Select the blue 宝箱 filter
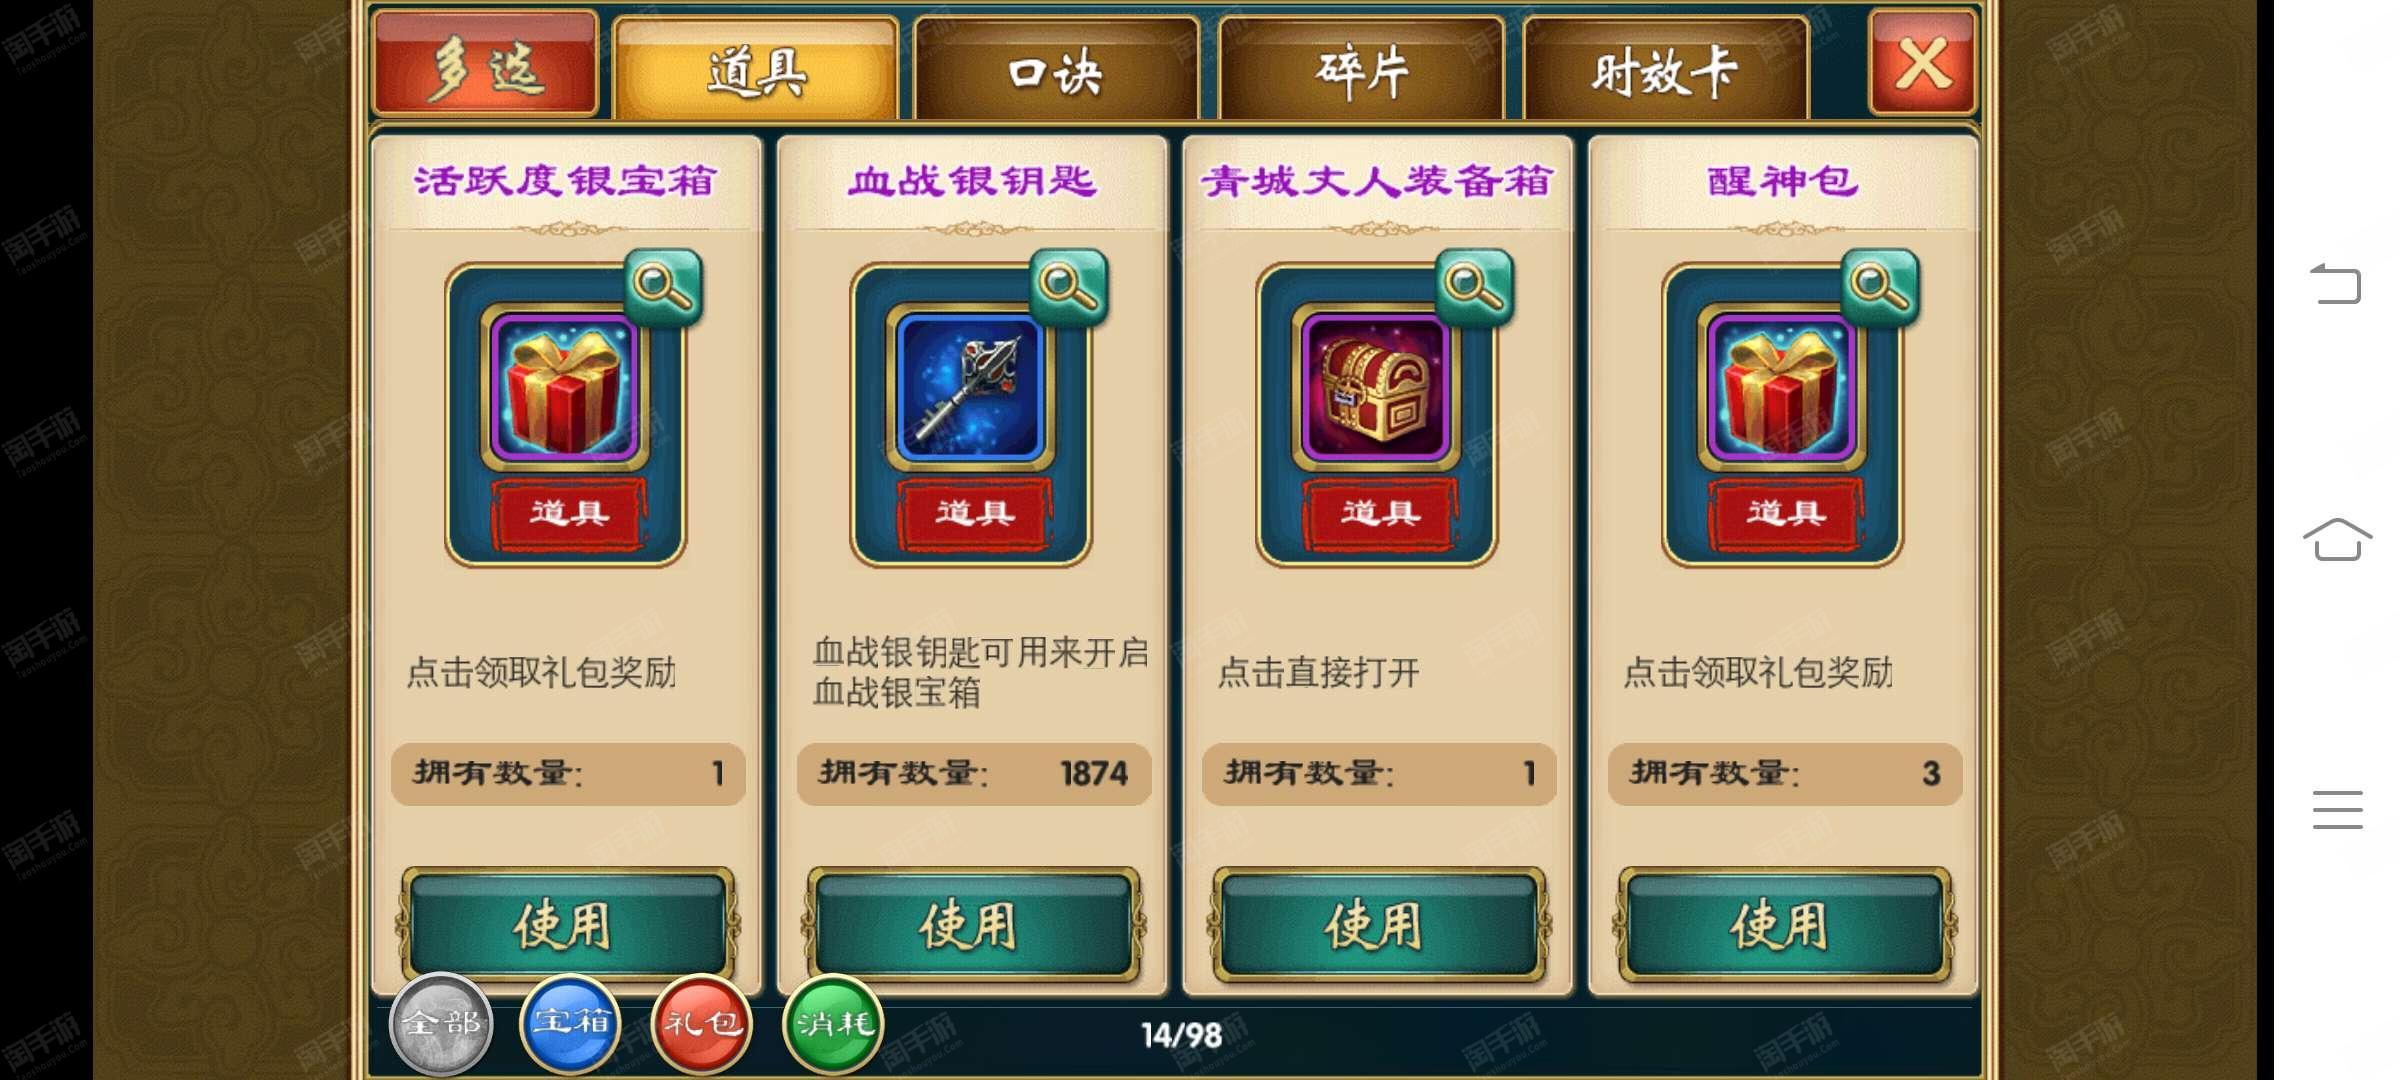Screen dimensions: 2400x1080 [x=571, y=1023]
